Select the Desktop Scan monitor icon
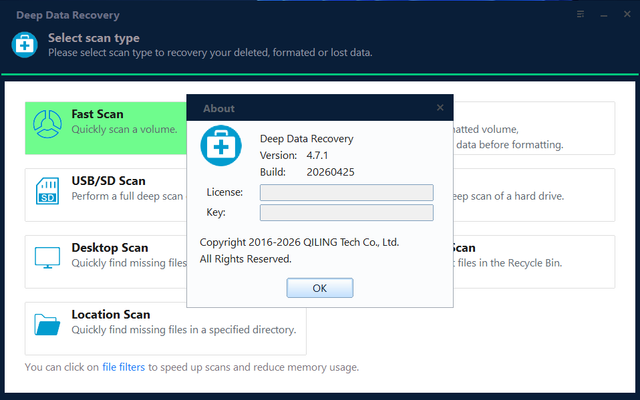 point(47,258)
